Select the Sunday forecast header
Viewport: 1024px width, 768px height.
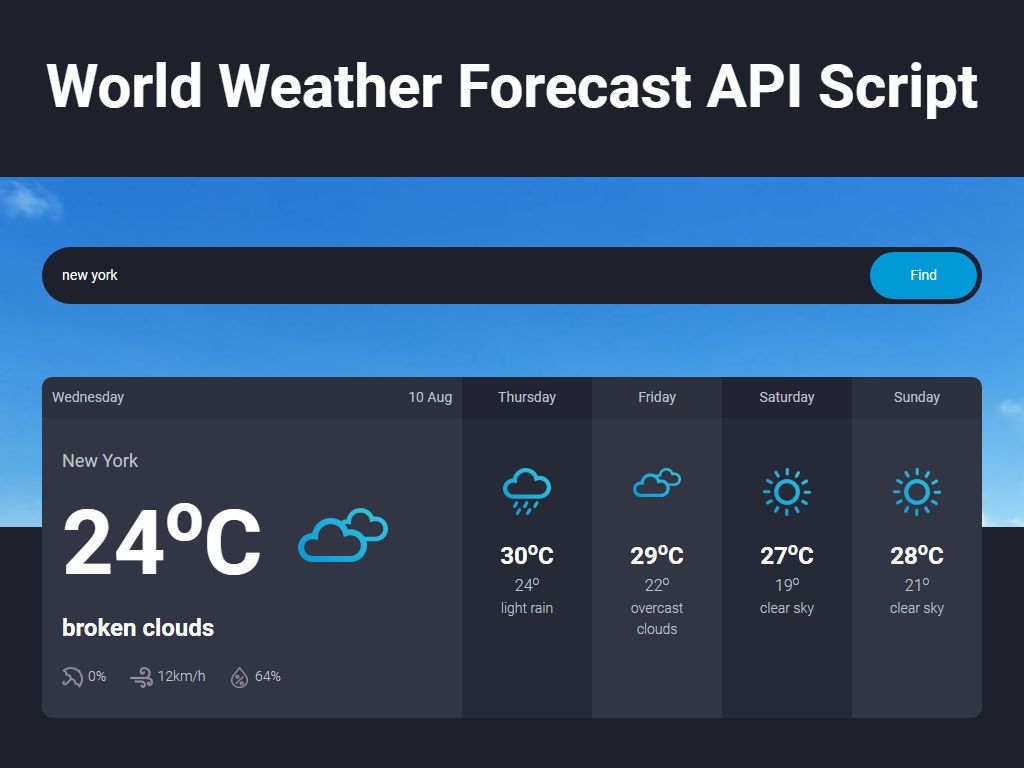917,397
